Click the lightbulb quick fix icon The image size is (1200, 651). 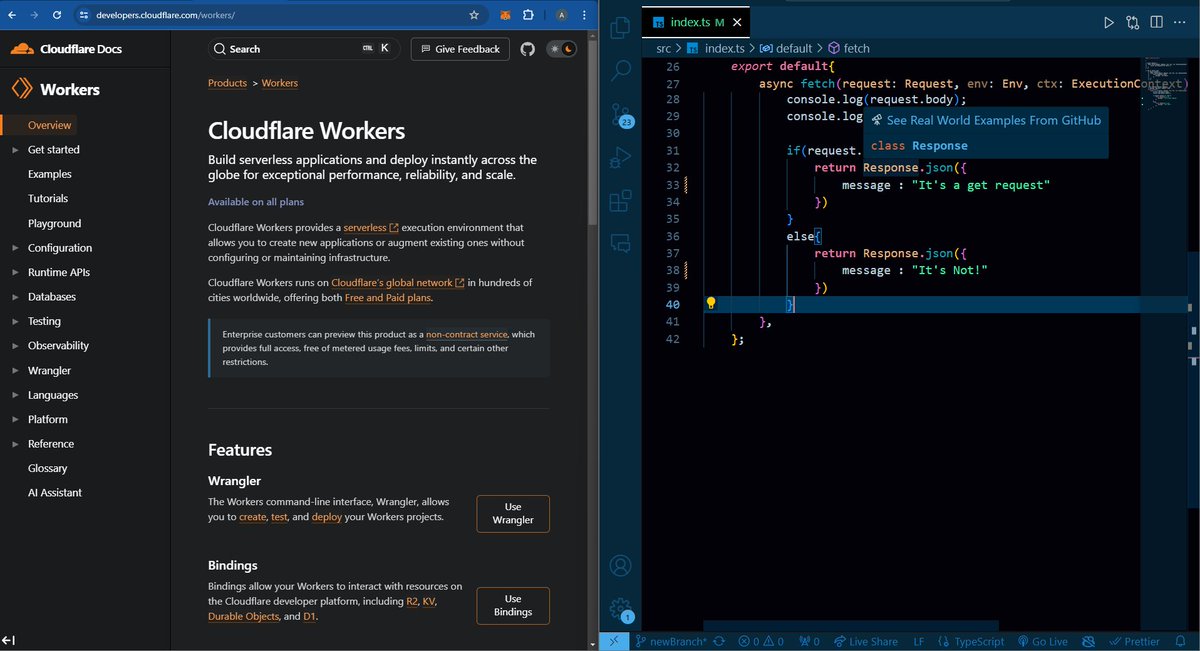click(711, 303)
